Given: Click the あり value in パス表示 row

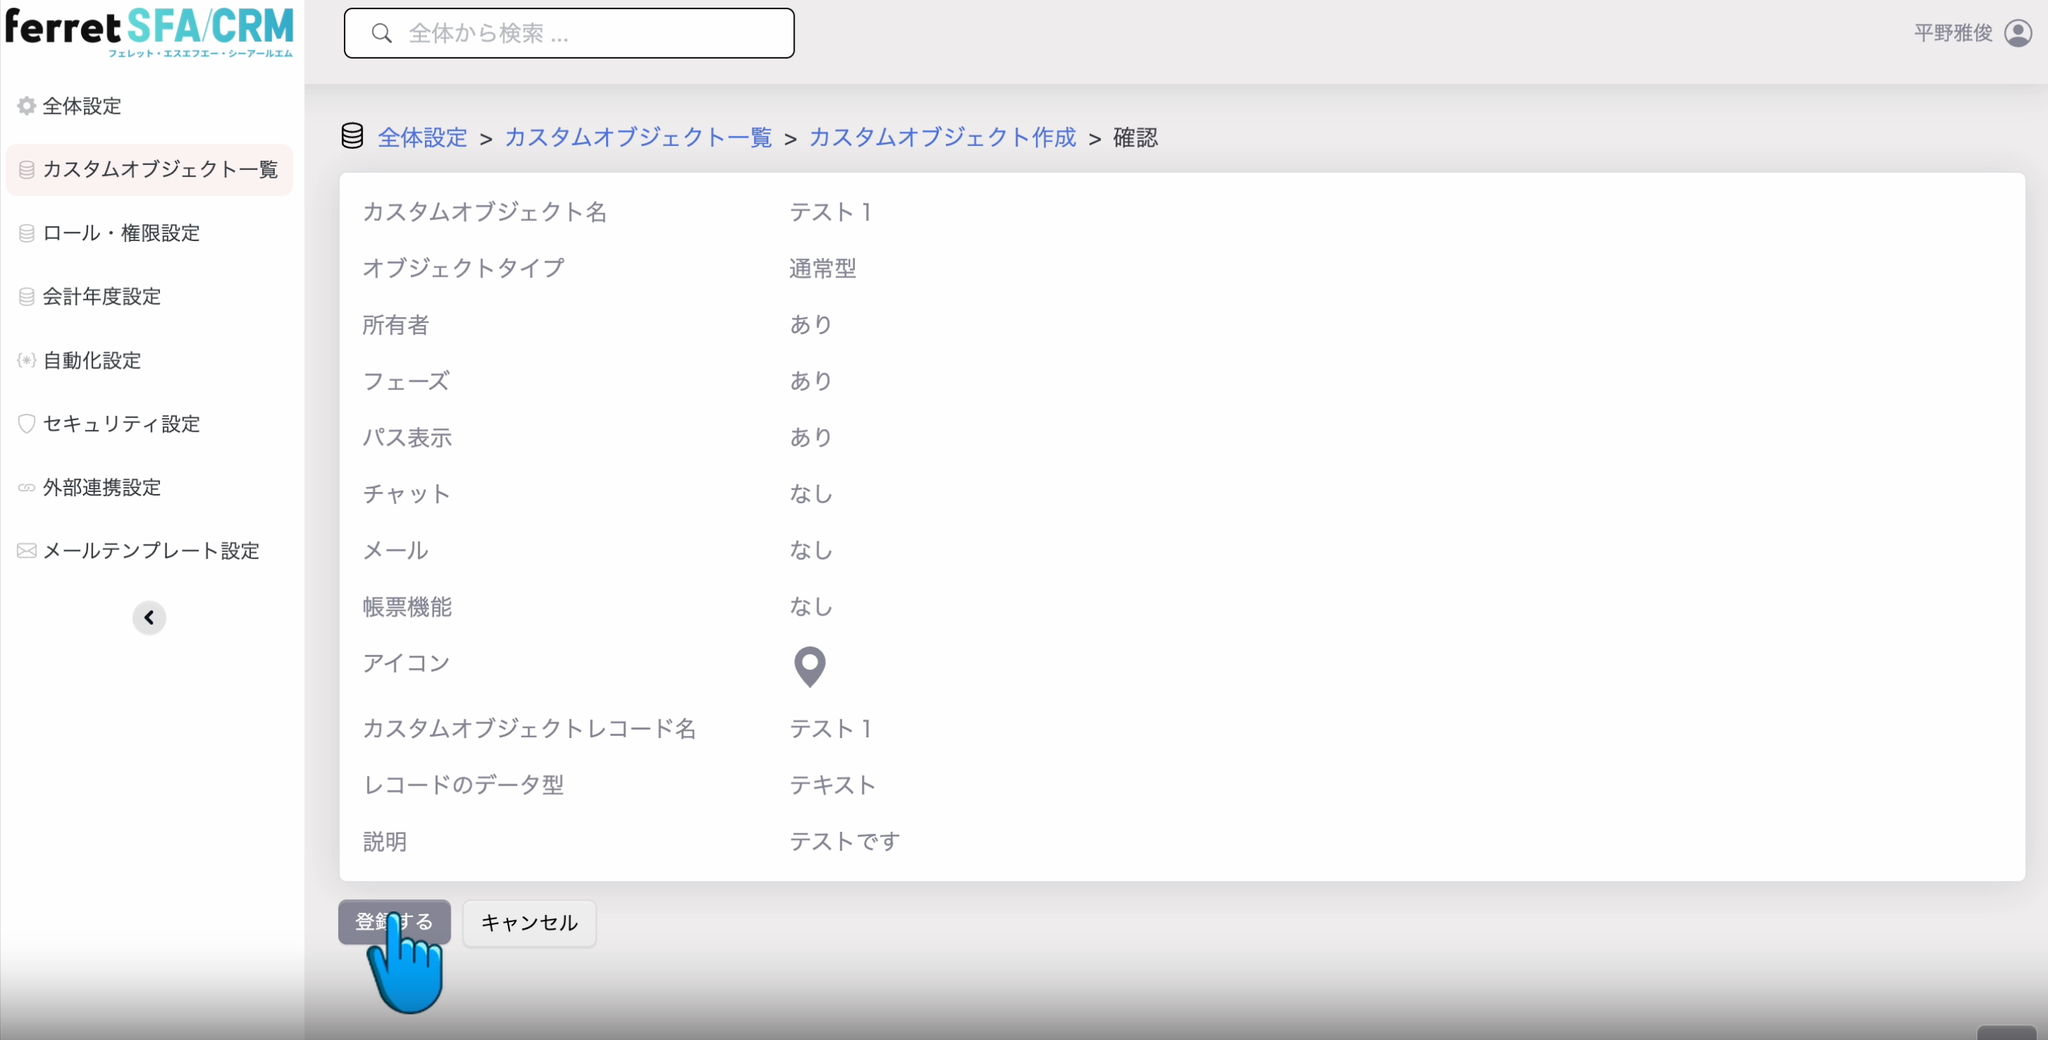Looking at the screenshot, I should (811, 438).
